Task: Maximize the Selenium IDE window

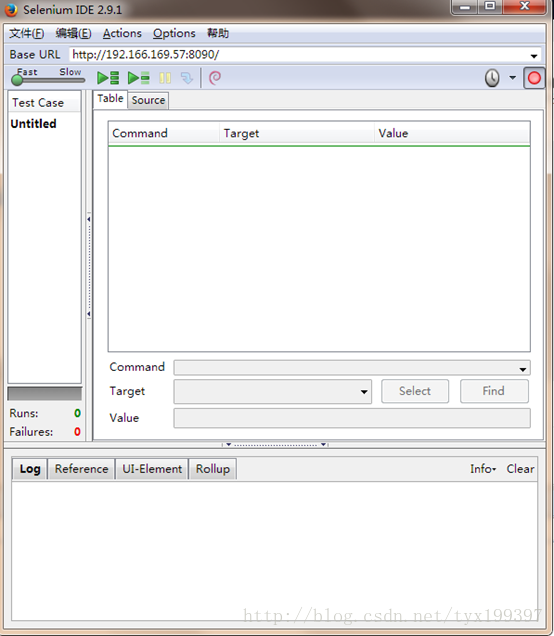Action: tap(490, 7)
